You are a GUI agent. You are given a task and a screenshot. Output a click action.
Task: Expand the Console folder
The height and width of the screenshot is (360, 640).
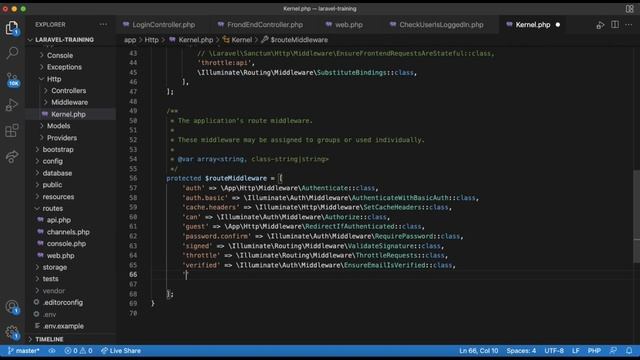point(60,55)
